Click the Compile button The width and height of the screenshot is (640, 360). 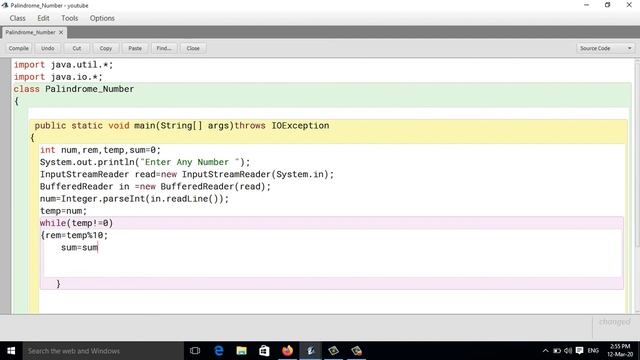[19, 48]
